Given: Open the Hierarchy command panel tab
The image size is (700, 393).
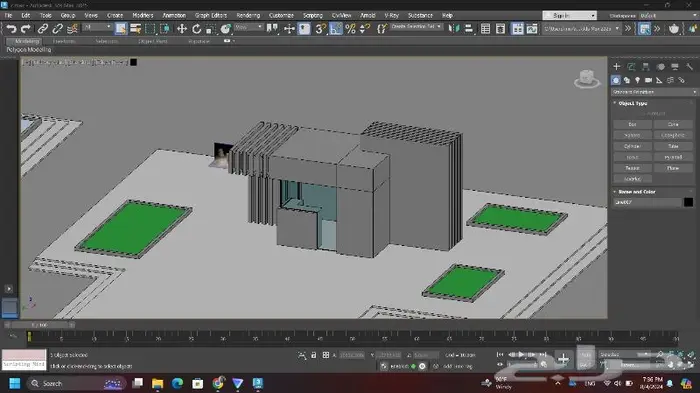Looking at the screenshot, I should (x=646, y=67).
